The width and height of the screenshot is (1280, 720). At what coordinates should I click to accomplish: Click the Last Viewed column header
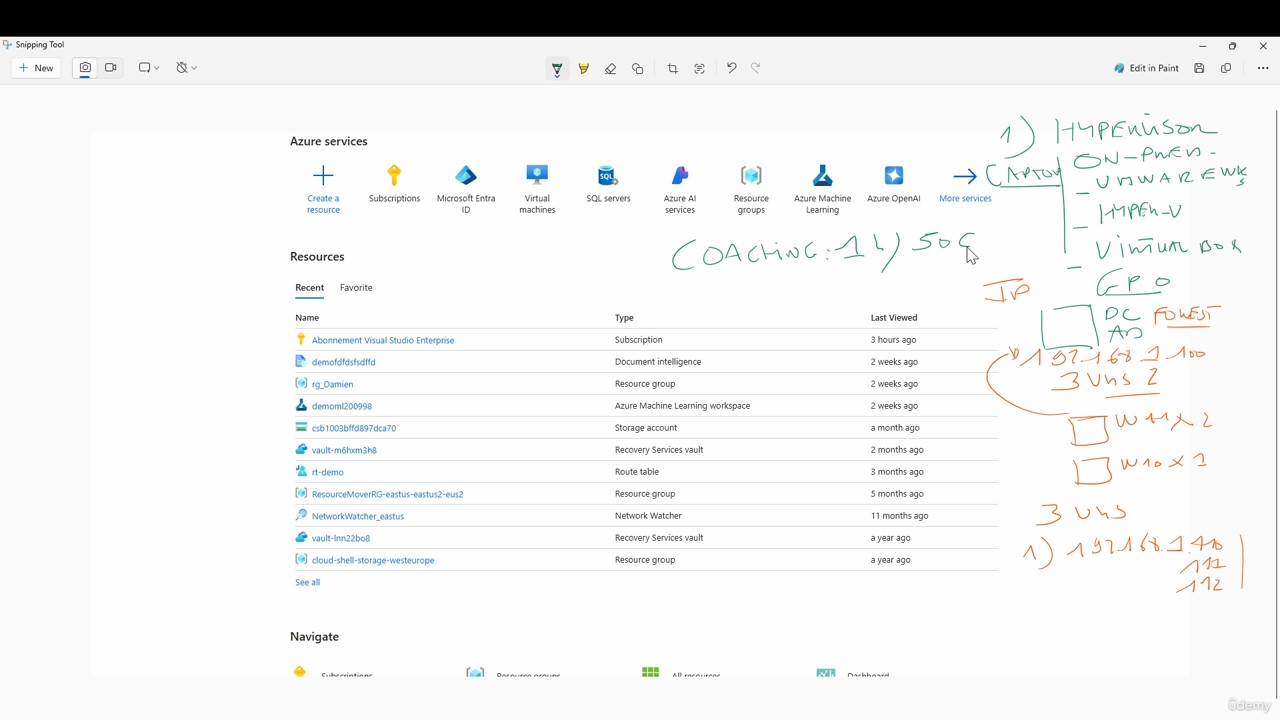point(894,318)
